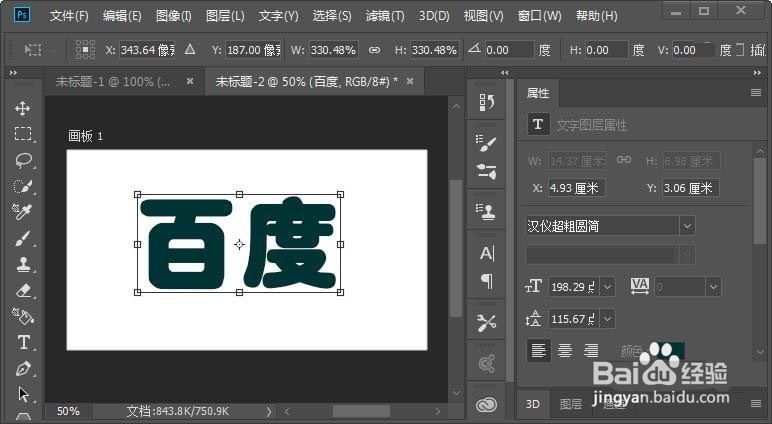Set left align text
Screen dimensions: 772x424
tap(539, 351)
